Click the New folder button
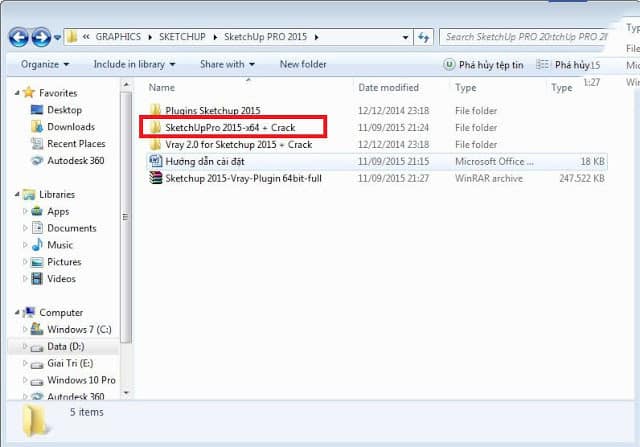 point(303,64)
